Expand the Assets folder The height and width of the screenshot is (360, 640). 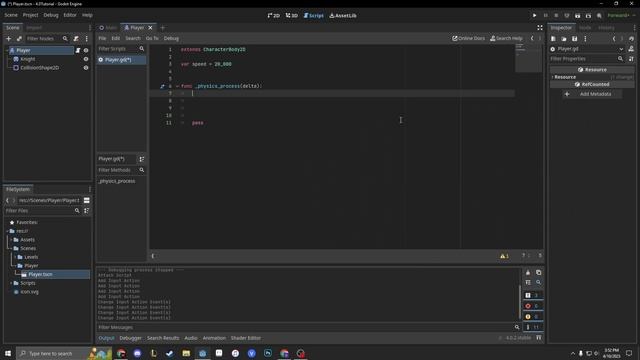click(x=11, y=240)
